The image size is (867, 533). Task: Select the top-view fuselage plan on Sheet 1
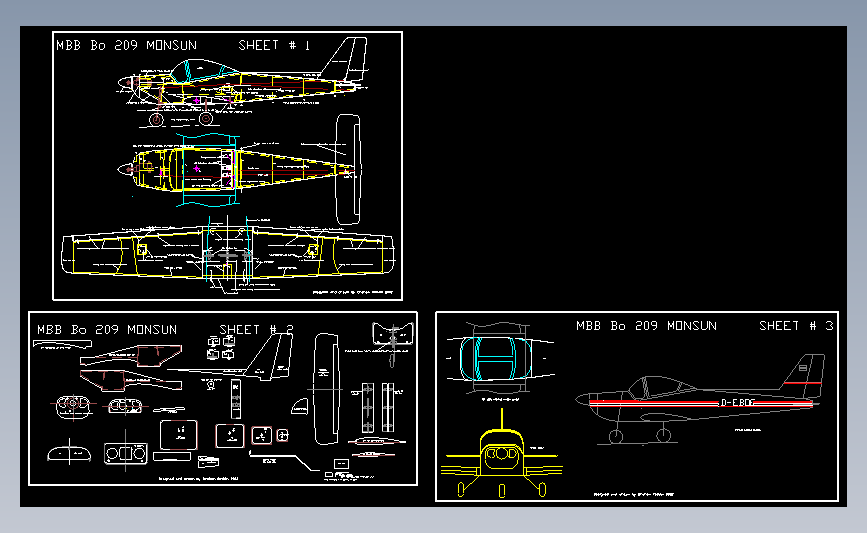click(x=238, y=169)
